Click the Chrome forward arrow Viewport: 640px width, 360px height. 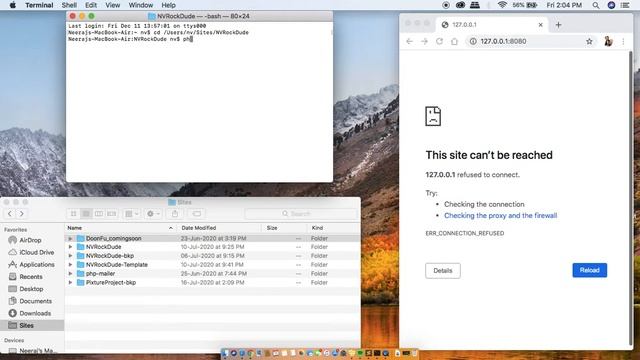click(x=424, y=41)
